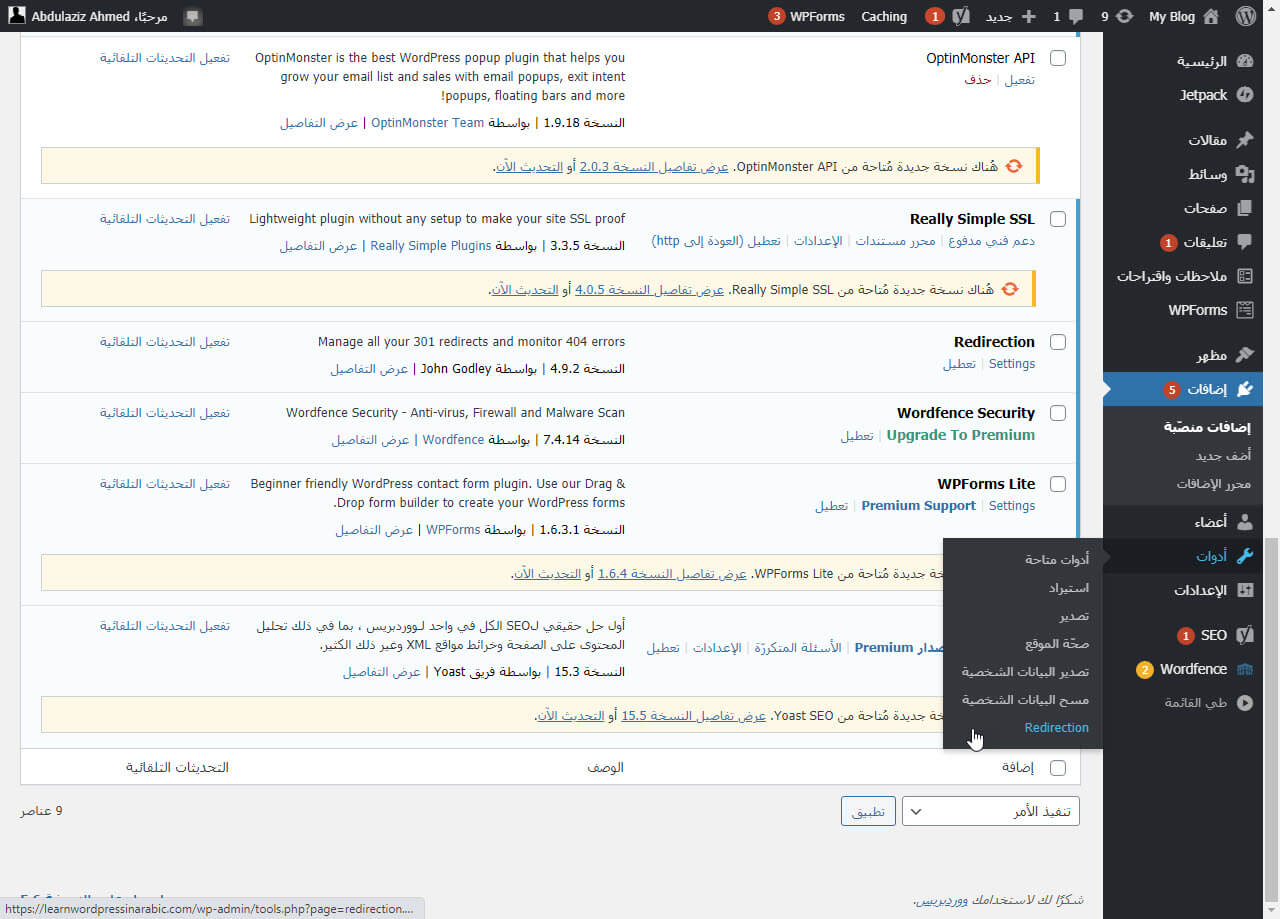Click the Really Simple SSL update refresh icon
The height and width of the screenshot is (919, 1280).
click(x=1010, y=289)
